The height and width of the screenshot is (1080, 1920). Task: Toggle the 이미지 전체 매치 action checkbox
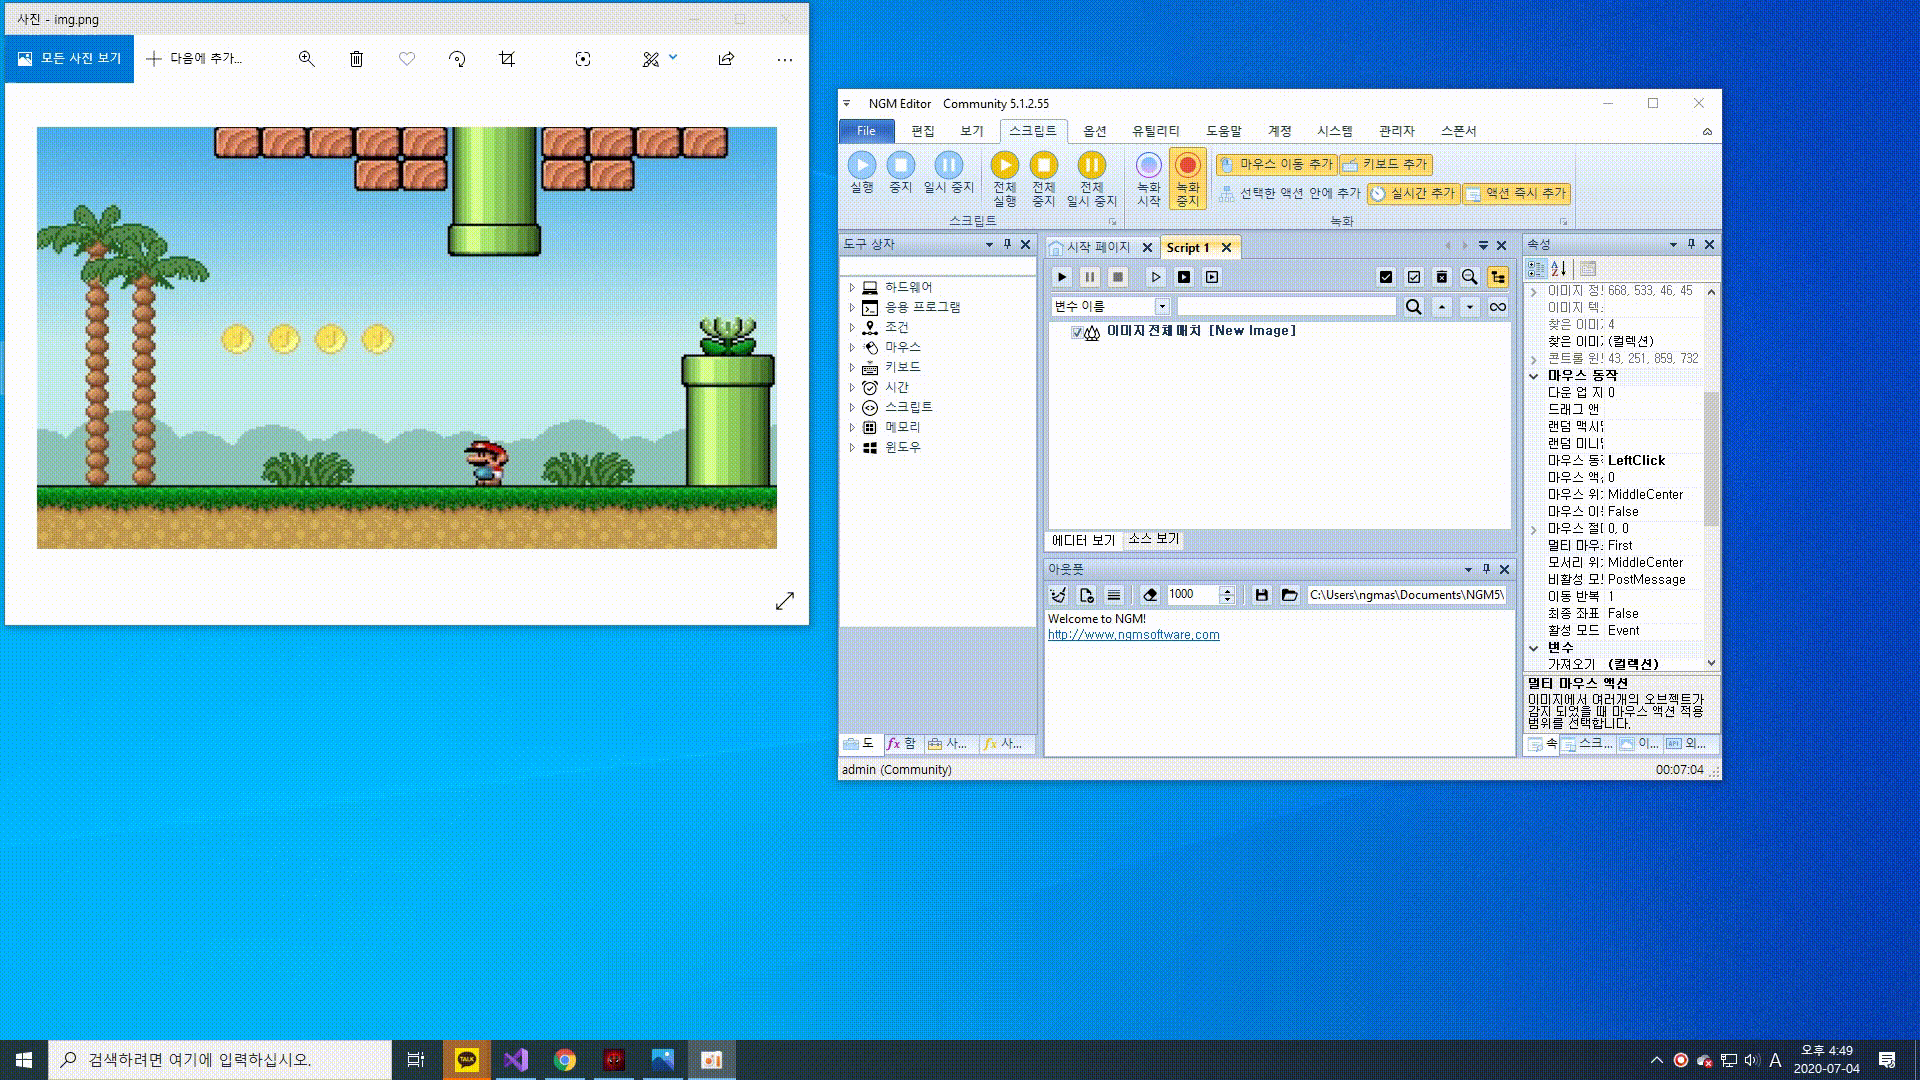click(x=1076, y=332)
